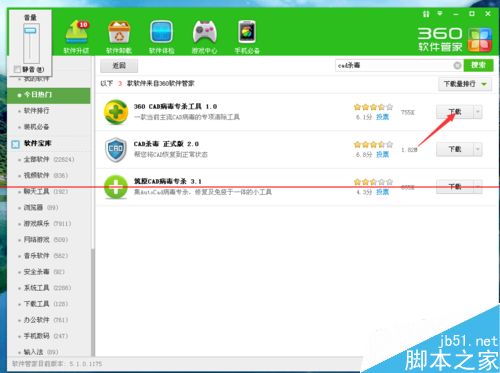500x373 pixels.
Task: Click the skin icon in title bar
Action: (x=426, y=14)
